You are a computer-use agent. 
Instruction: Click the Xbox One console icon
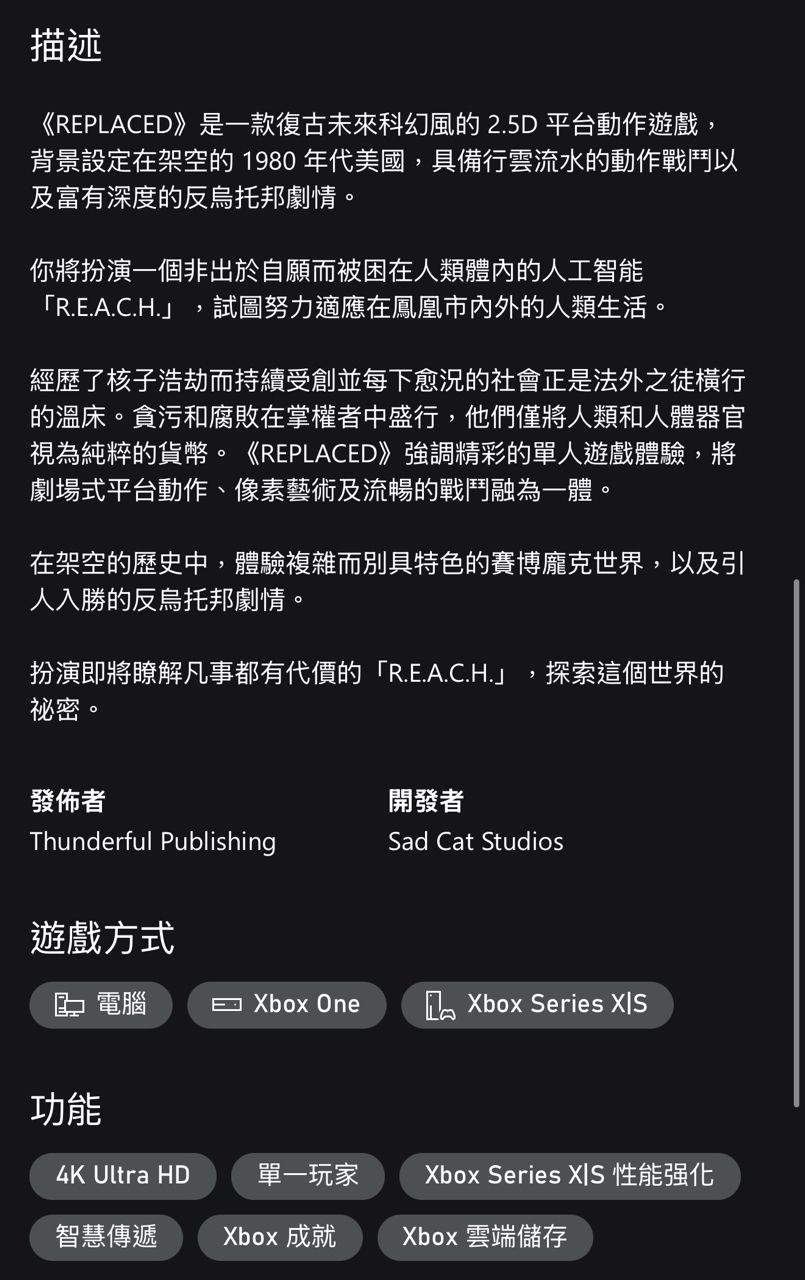[x=227, y=1005]
